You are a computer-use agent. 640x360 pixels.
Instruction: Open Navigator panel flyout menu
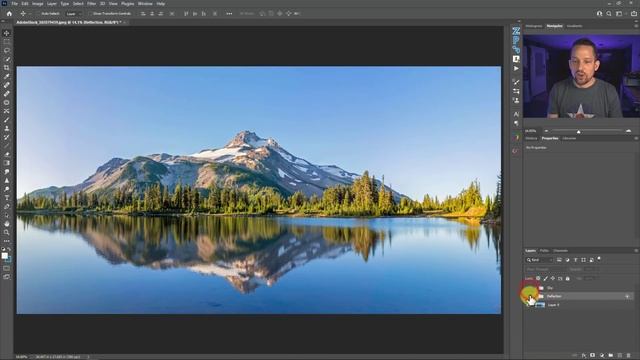(636, 26)
